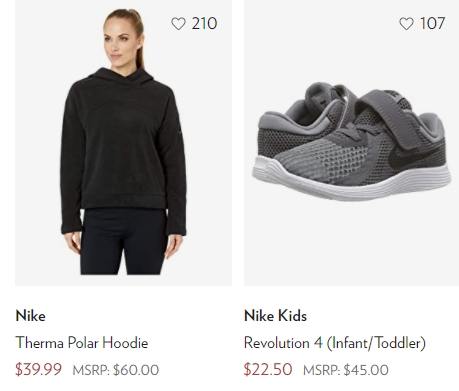Image resolution: width=459 pixels, height=391 pixels.
Task: Click the 107 favorites count on the shoe card
Action: [x=432, y=23]
